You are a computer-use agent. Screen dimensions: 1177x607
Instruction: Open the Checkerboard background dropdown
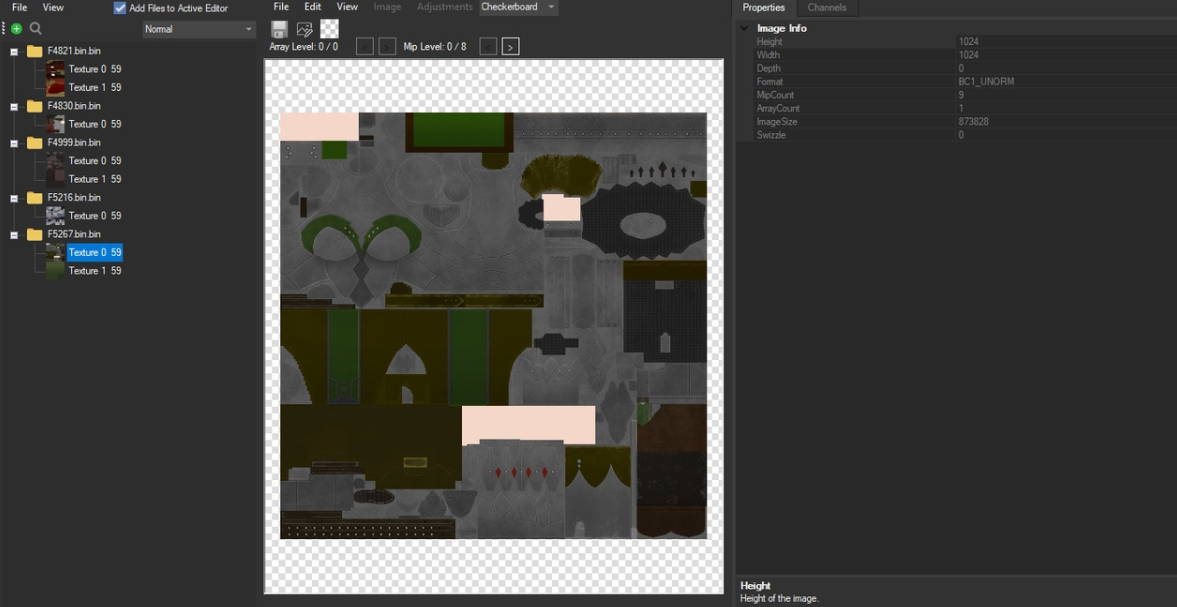(x=519, y=7)
